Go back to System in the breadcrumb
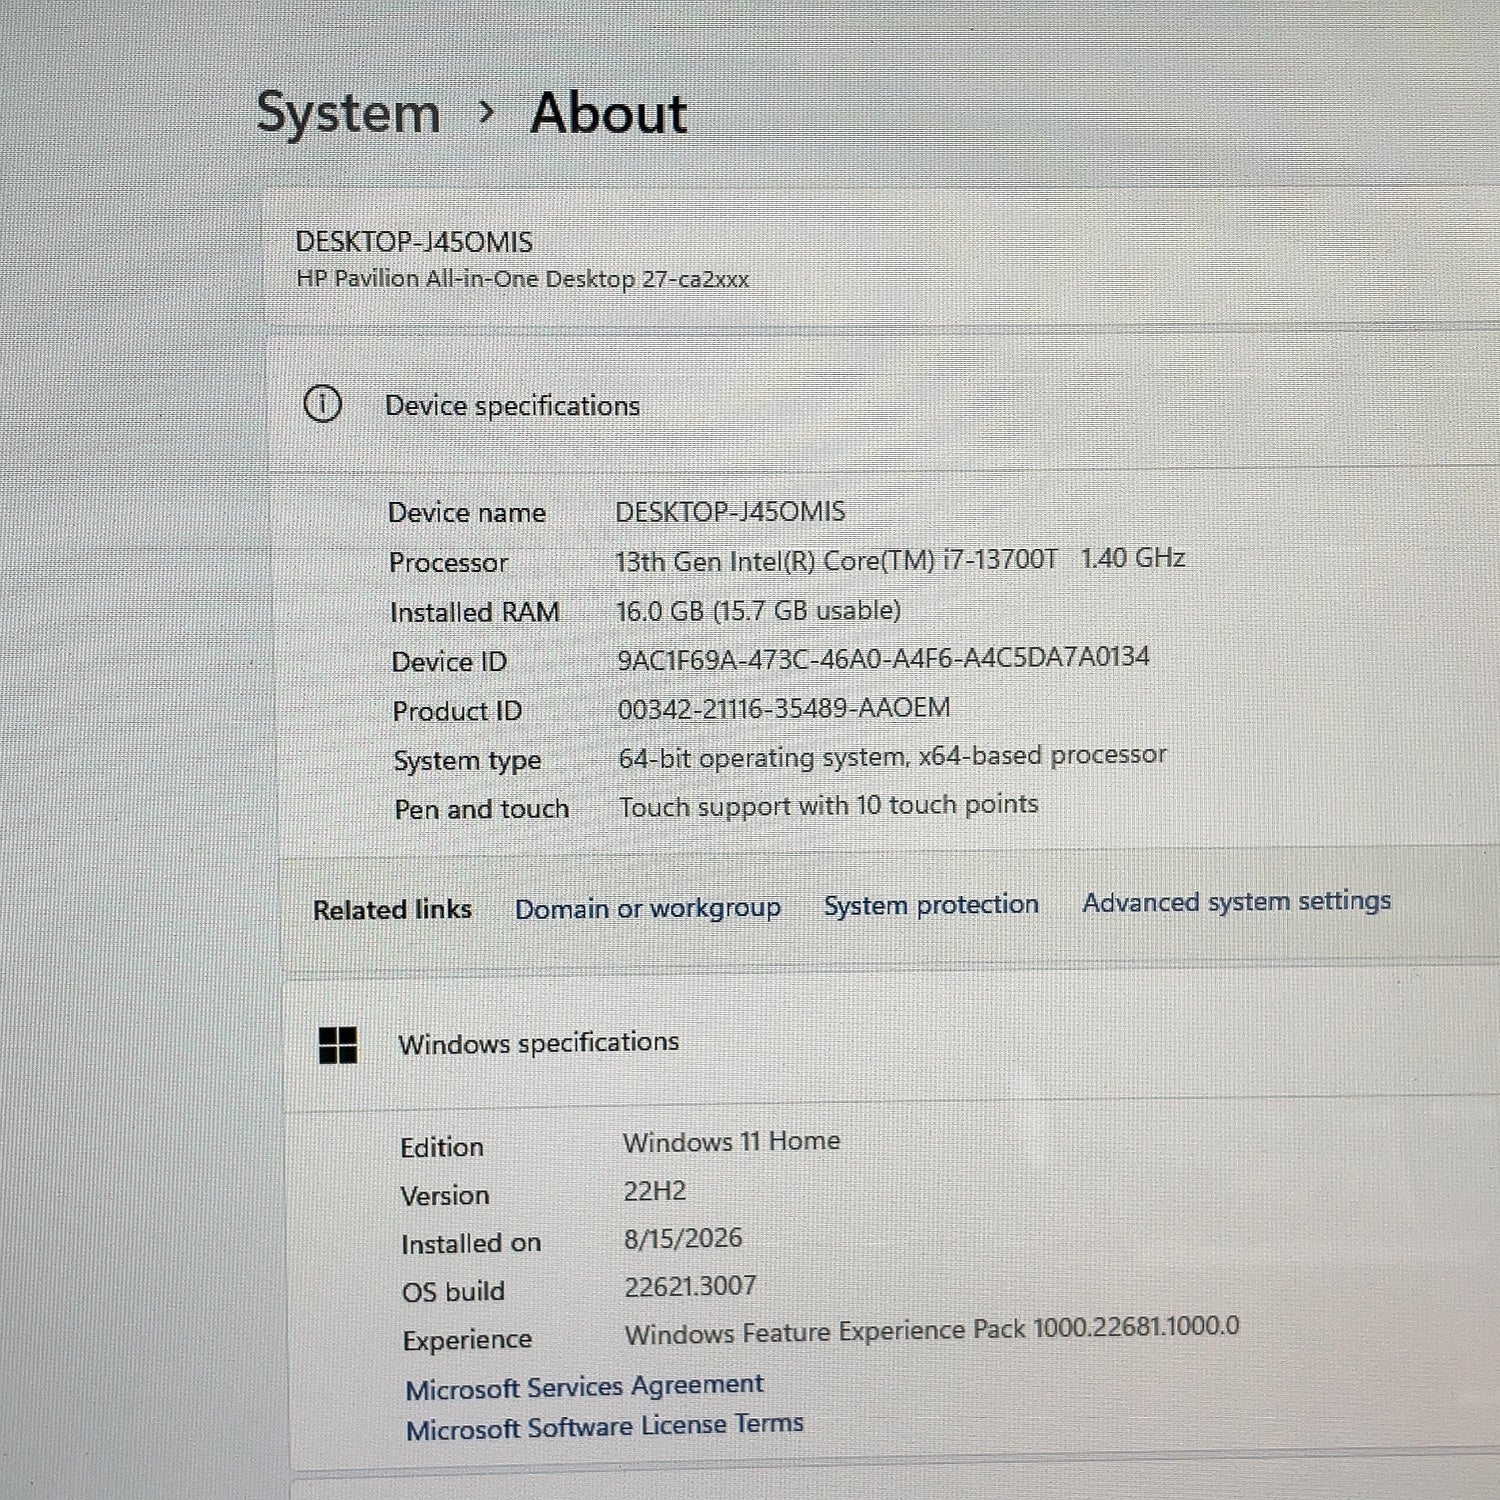The height and width of the screenshot is (1500, 1500). click(348, 112)
